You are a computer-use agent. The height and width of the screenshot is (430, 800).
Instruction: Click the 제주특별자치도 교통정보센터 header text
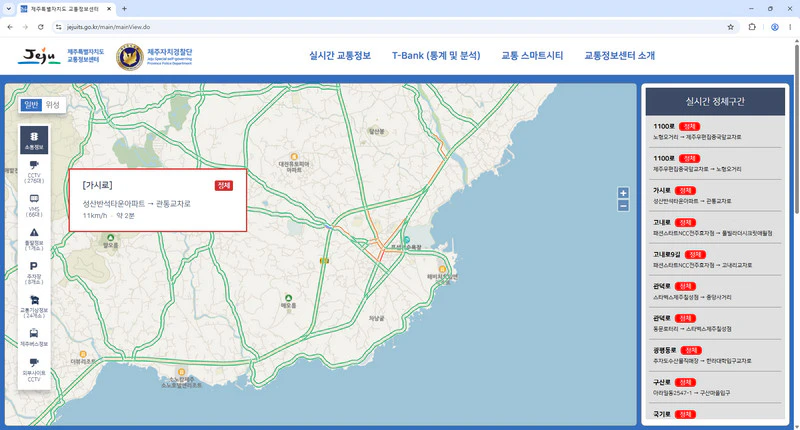tap(86, 56)
